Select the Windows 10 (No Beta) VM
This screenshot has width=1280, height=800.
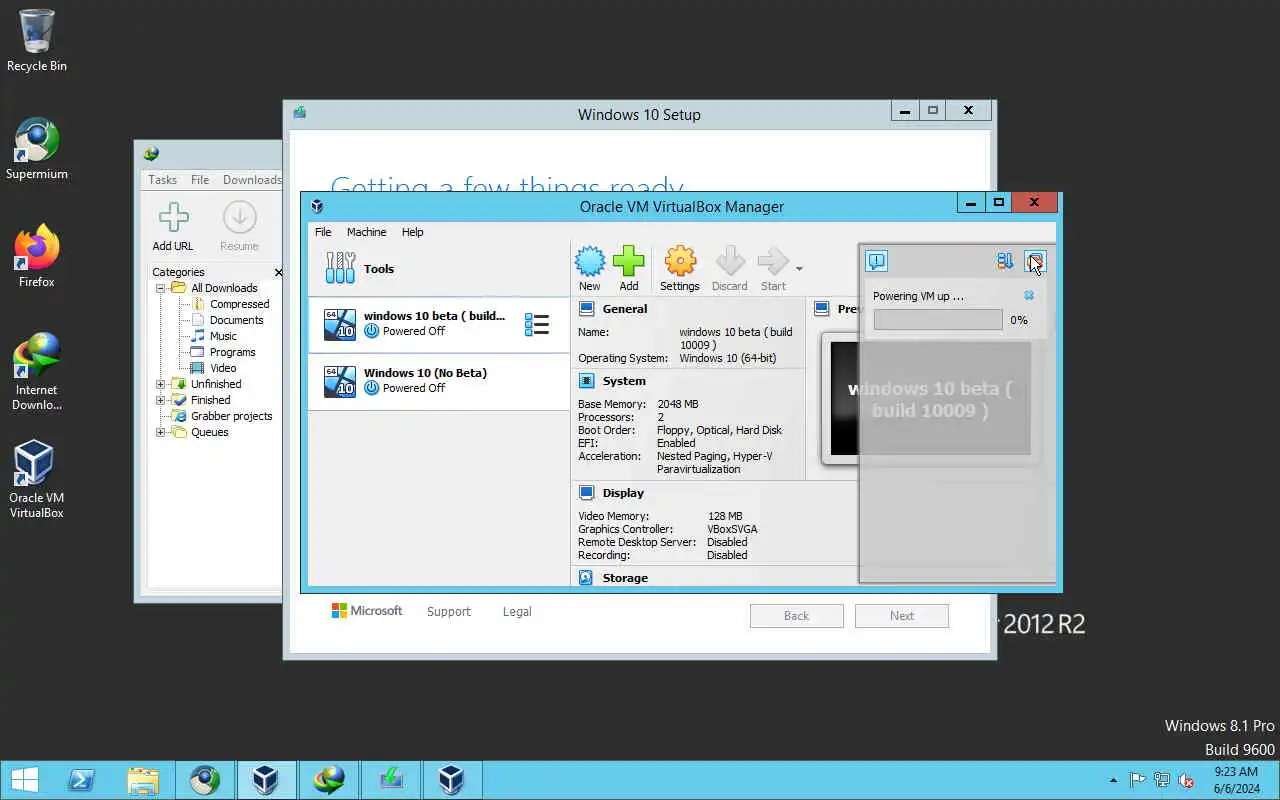(438, 381)
